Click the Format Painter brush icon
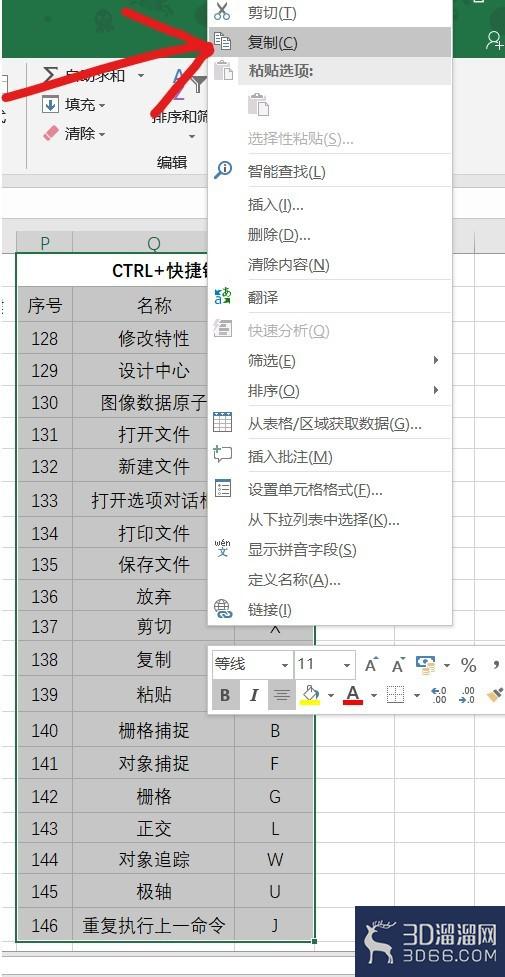505x977 pixels. [495, 695]
